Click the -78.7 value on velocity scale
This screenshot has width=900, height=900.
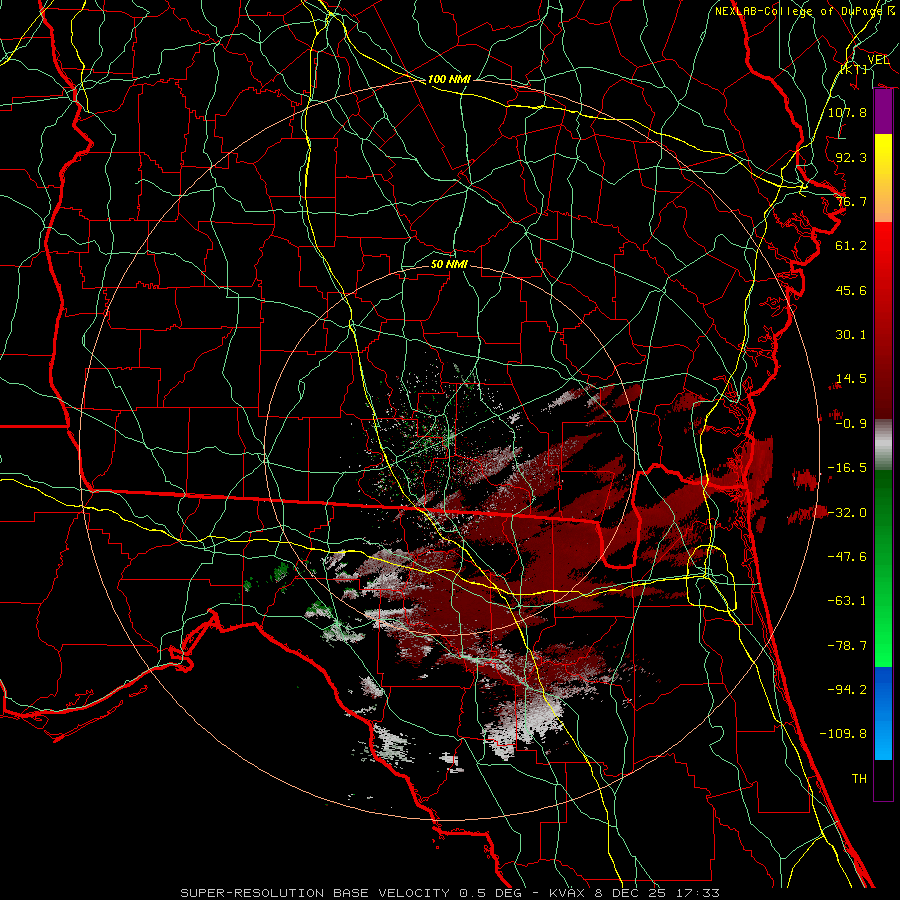(847, 646)
